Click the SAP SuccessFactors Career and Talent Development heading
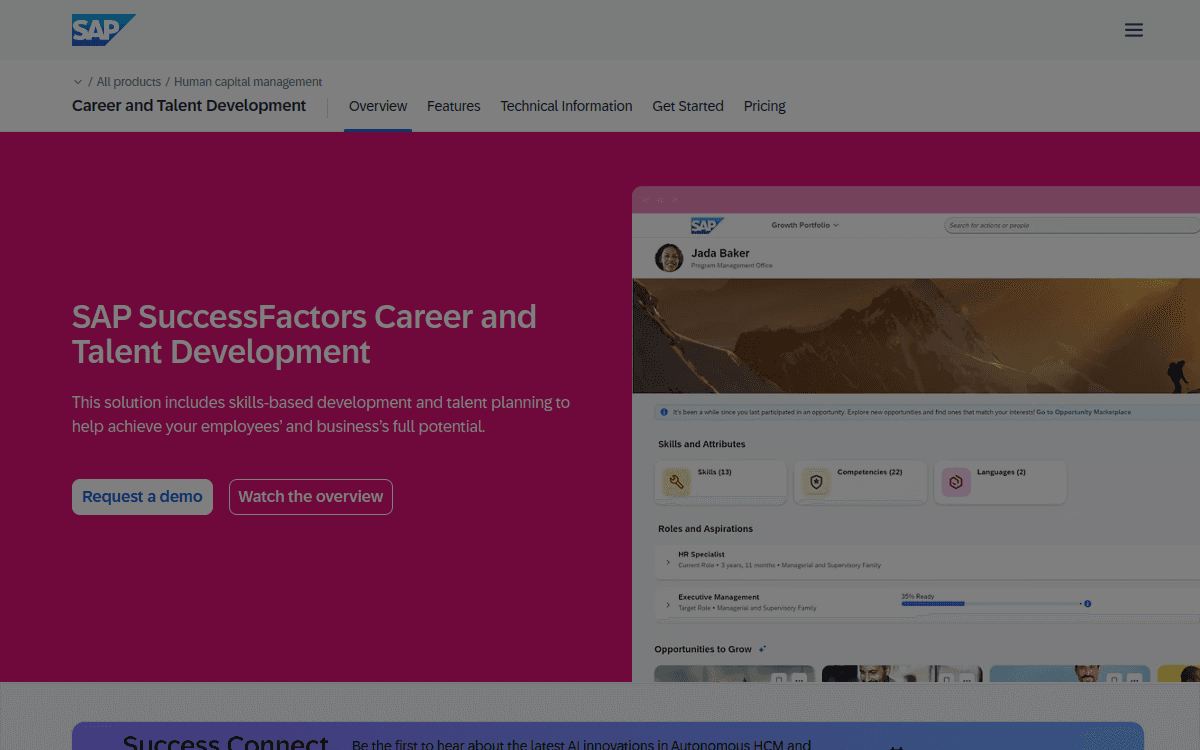This screenshot has width=1200, height=750. tap(304, 334)
